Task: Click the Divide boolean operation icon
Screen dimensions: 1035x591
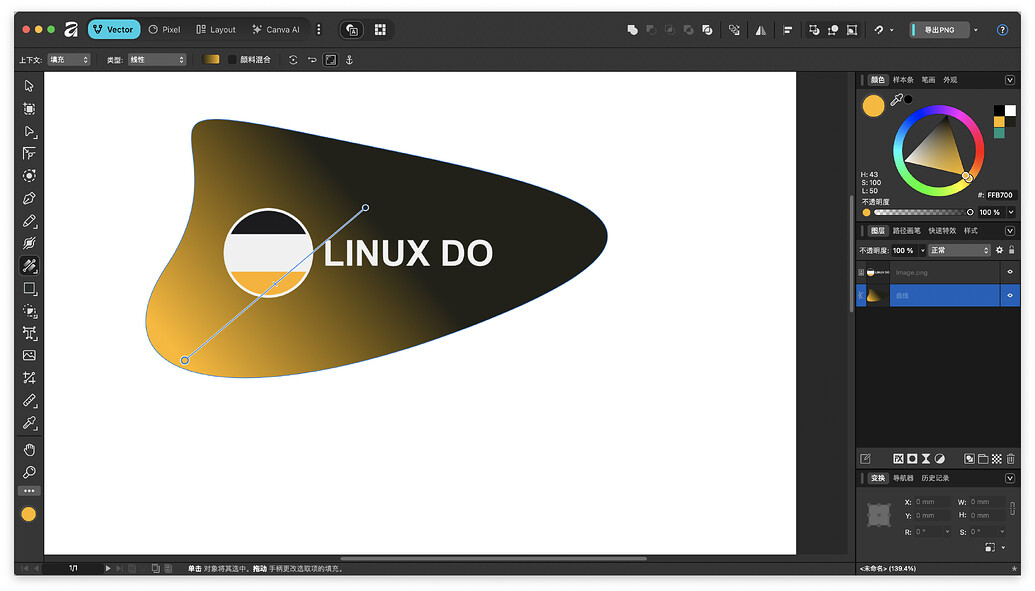Action: tap(707, 30)
